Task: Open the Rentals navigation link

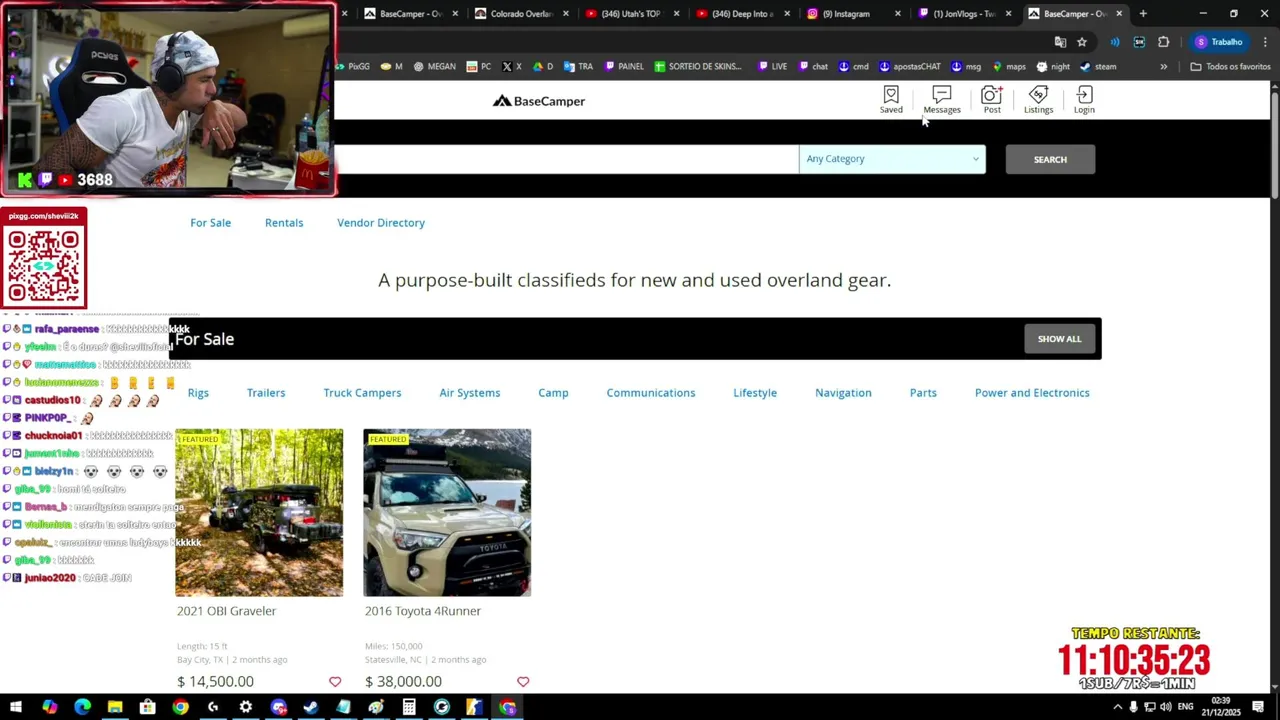Action: [x=284, y=223]
